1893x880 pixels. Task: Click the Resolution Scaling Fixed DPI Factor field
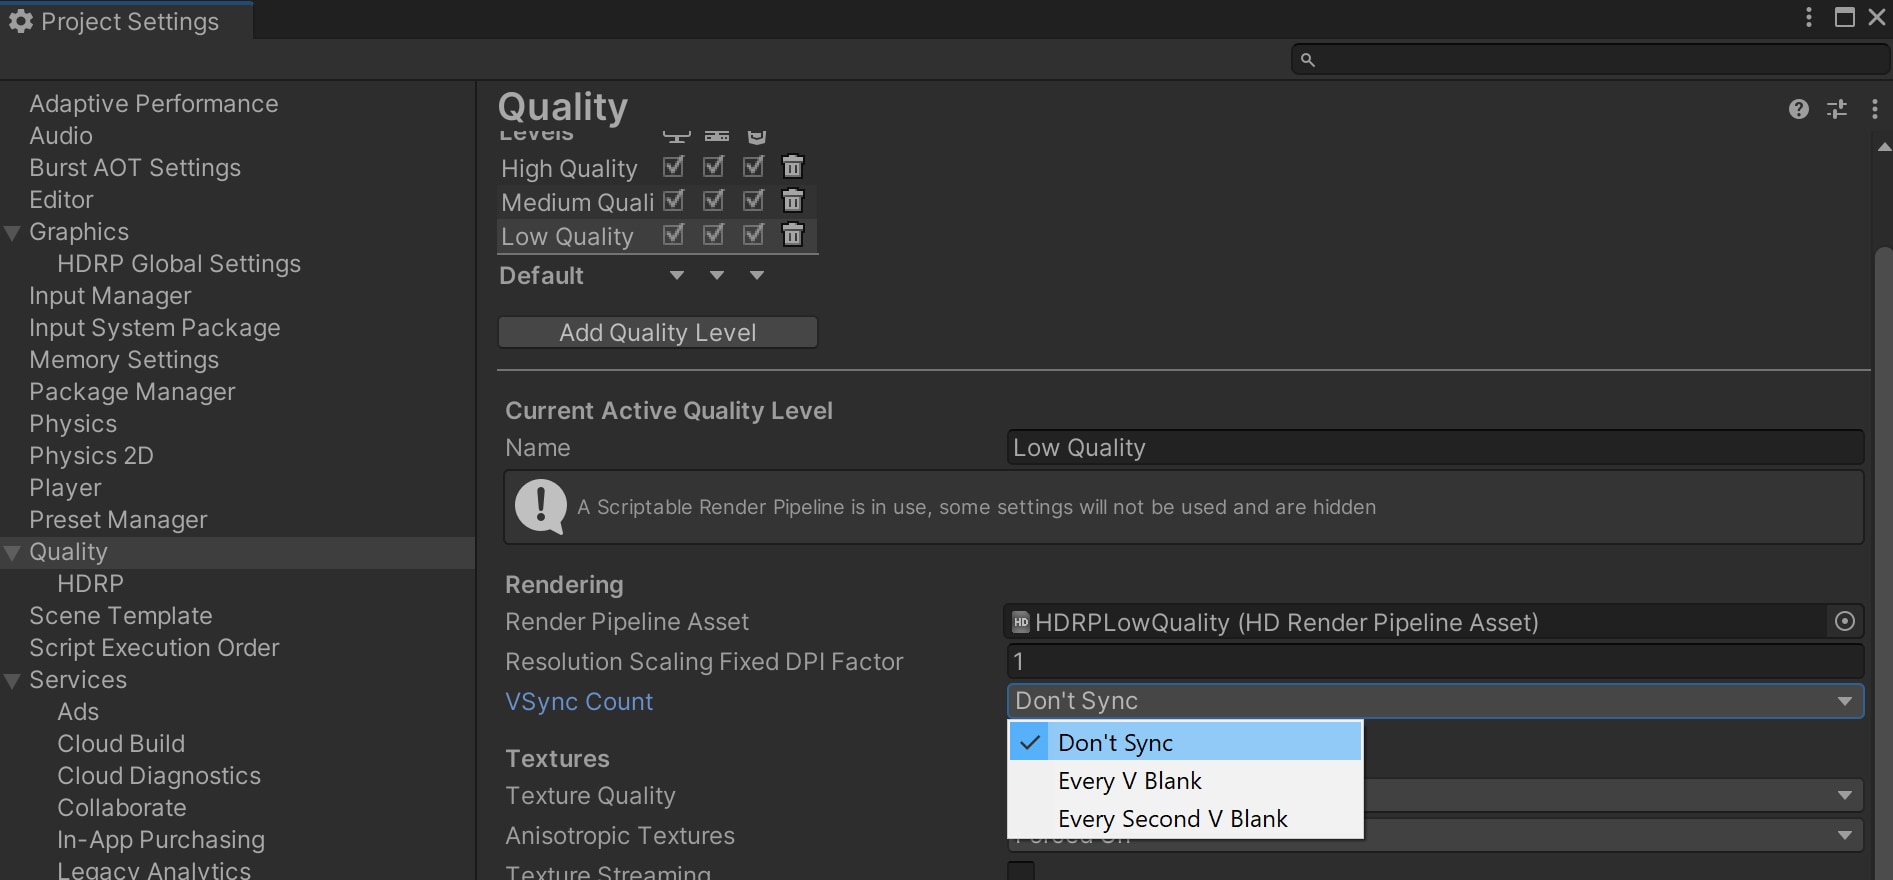point(1434,662)
